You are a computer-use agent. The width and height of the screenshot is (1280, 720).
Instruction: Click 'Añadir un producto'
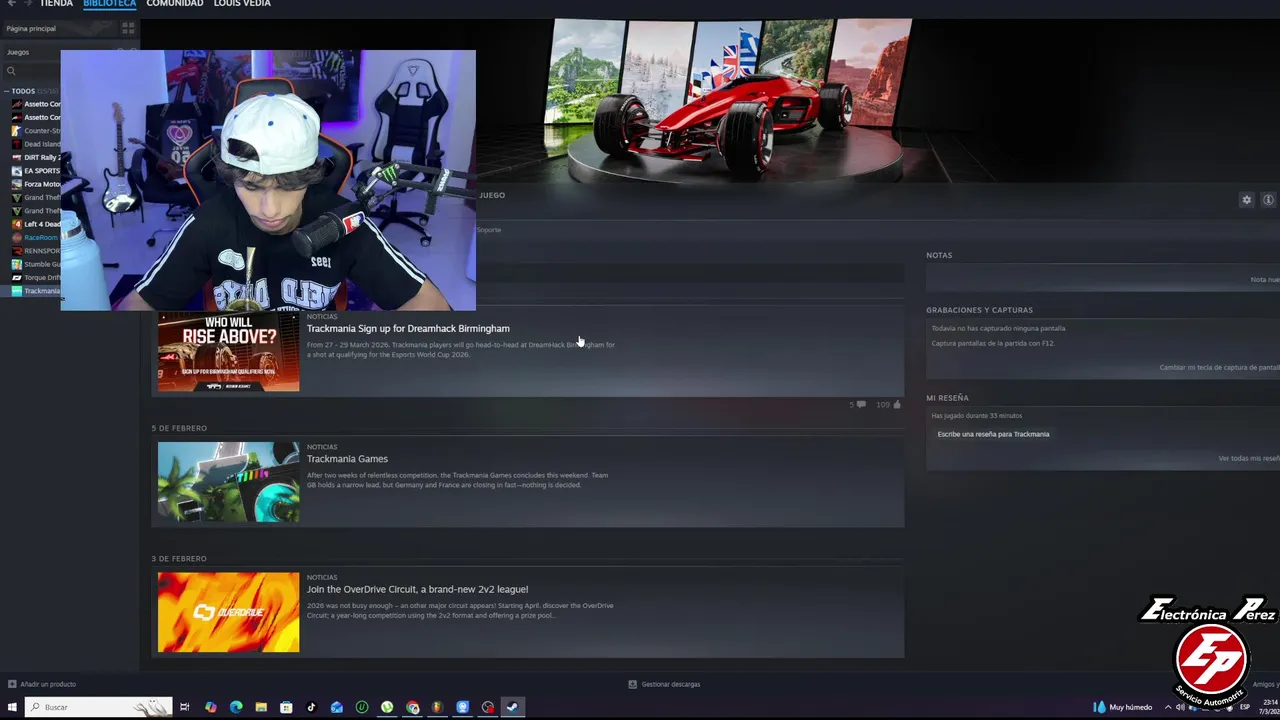point(42,684)
